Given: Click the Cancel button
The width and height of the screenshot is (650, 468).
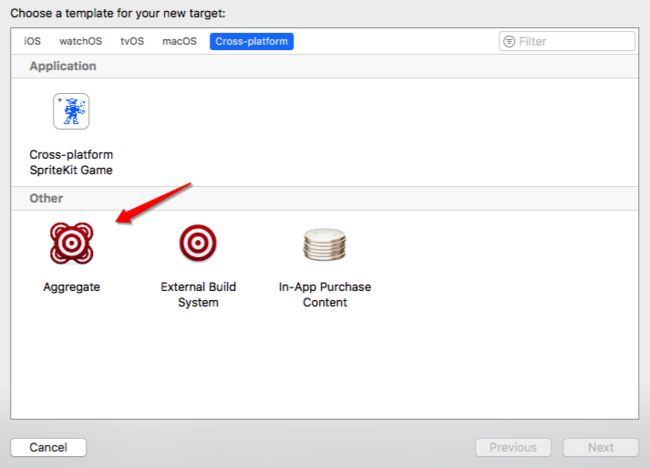Looking at the screenshot, I should tap(49, 447).
